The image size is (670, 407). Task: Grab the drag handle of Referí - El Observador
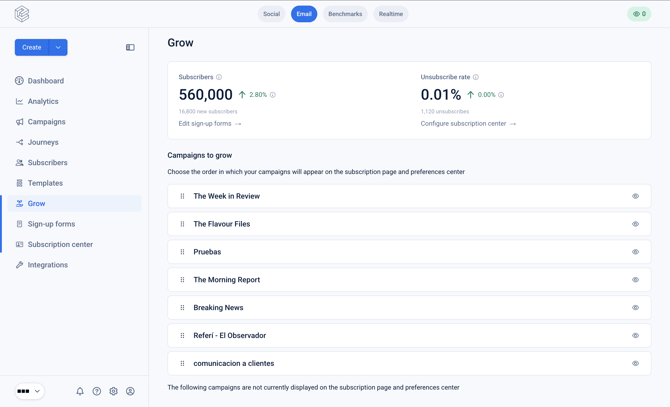pyautogui.click(x=182, y=336)
